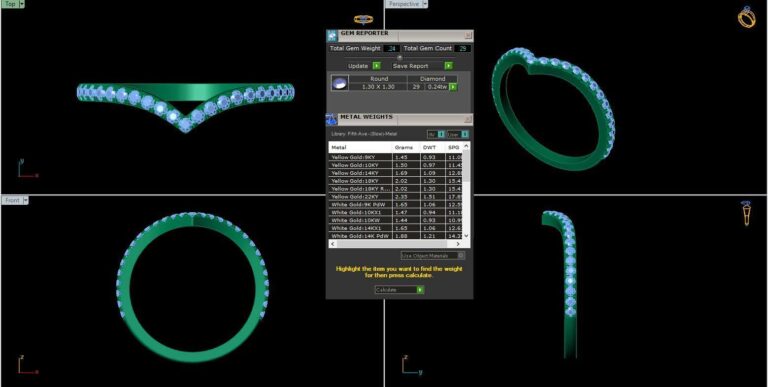Open the Top viewport dropdown arrow
The height and width of the screenshot is (387, 768).
[x=22, y=4]
